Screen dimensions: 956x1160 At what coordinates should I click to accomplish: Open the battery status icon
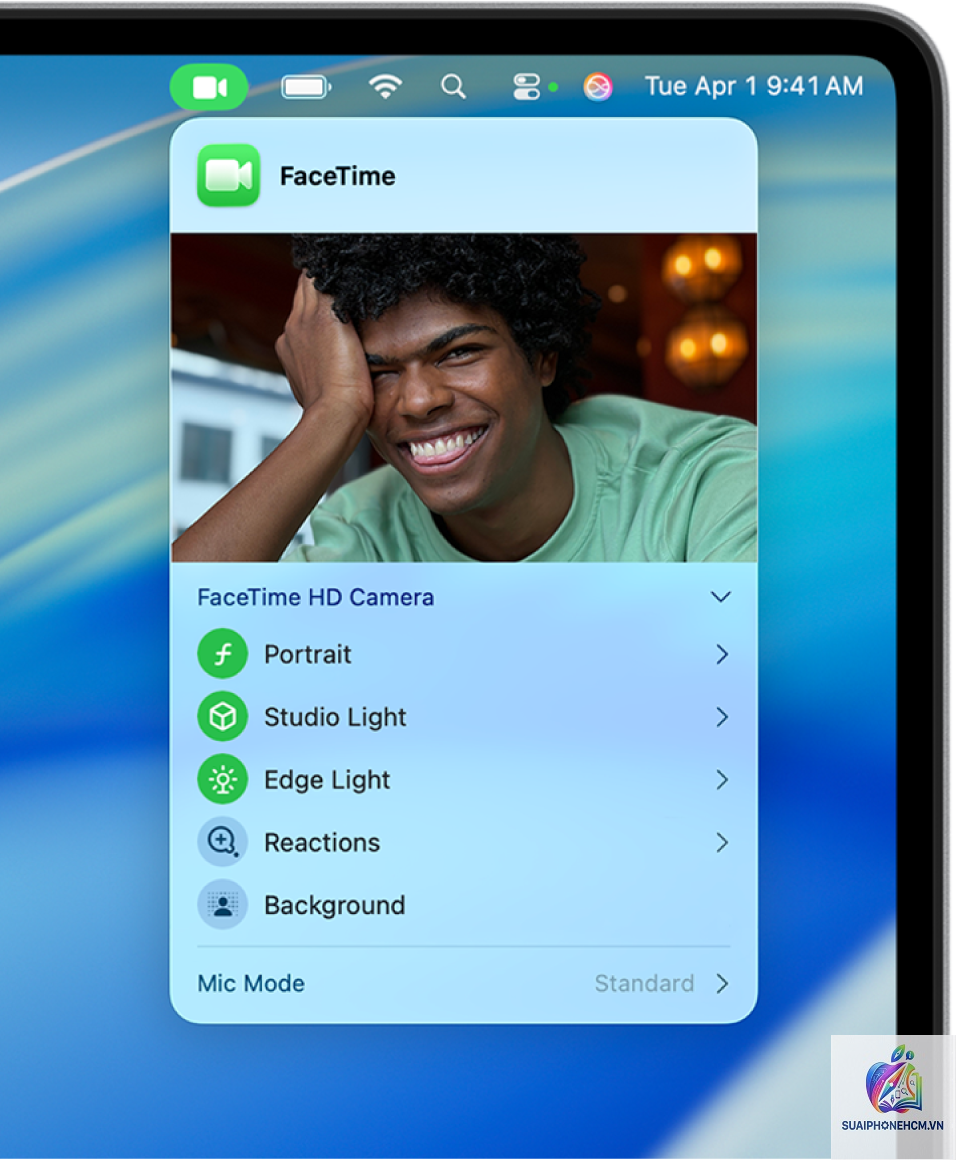click(x=306, y=87)
